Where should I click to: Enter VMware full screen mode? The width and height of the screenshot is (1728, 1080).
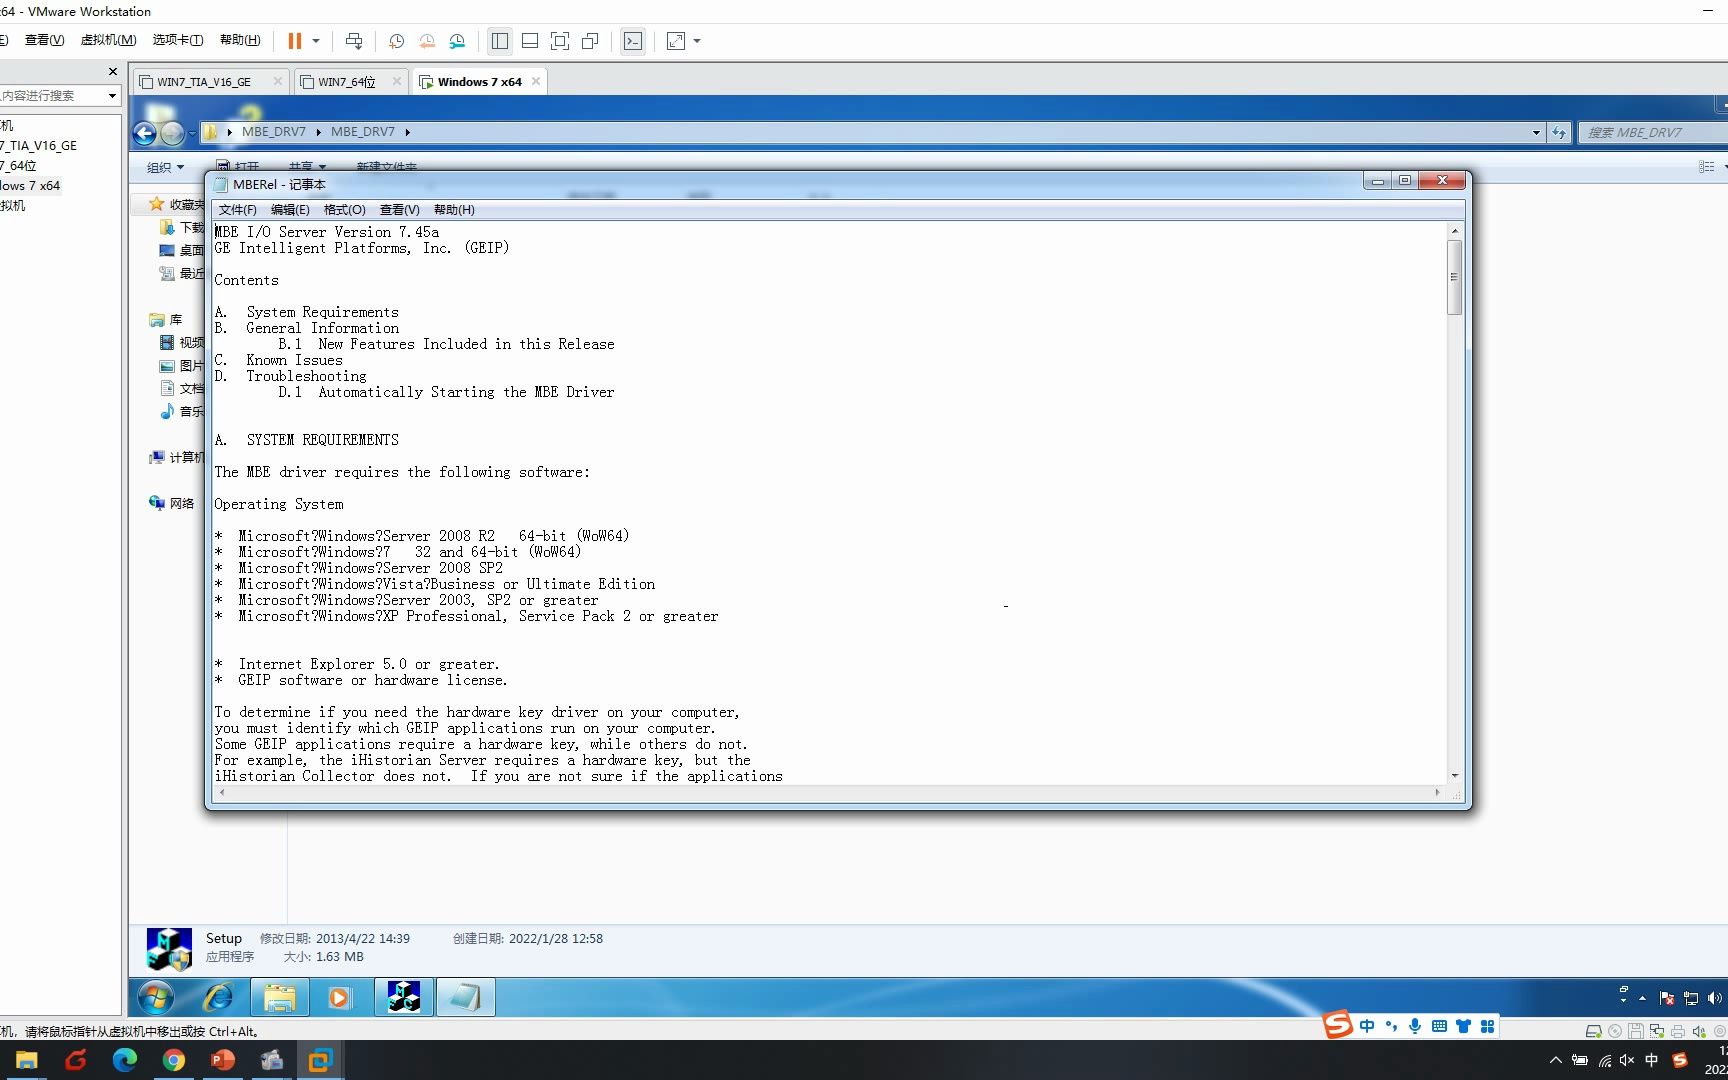coord(560,41)
